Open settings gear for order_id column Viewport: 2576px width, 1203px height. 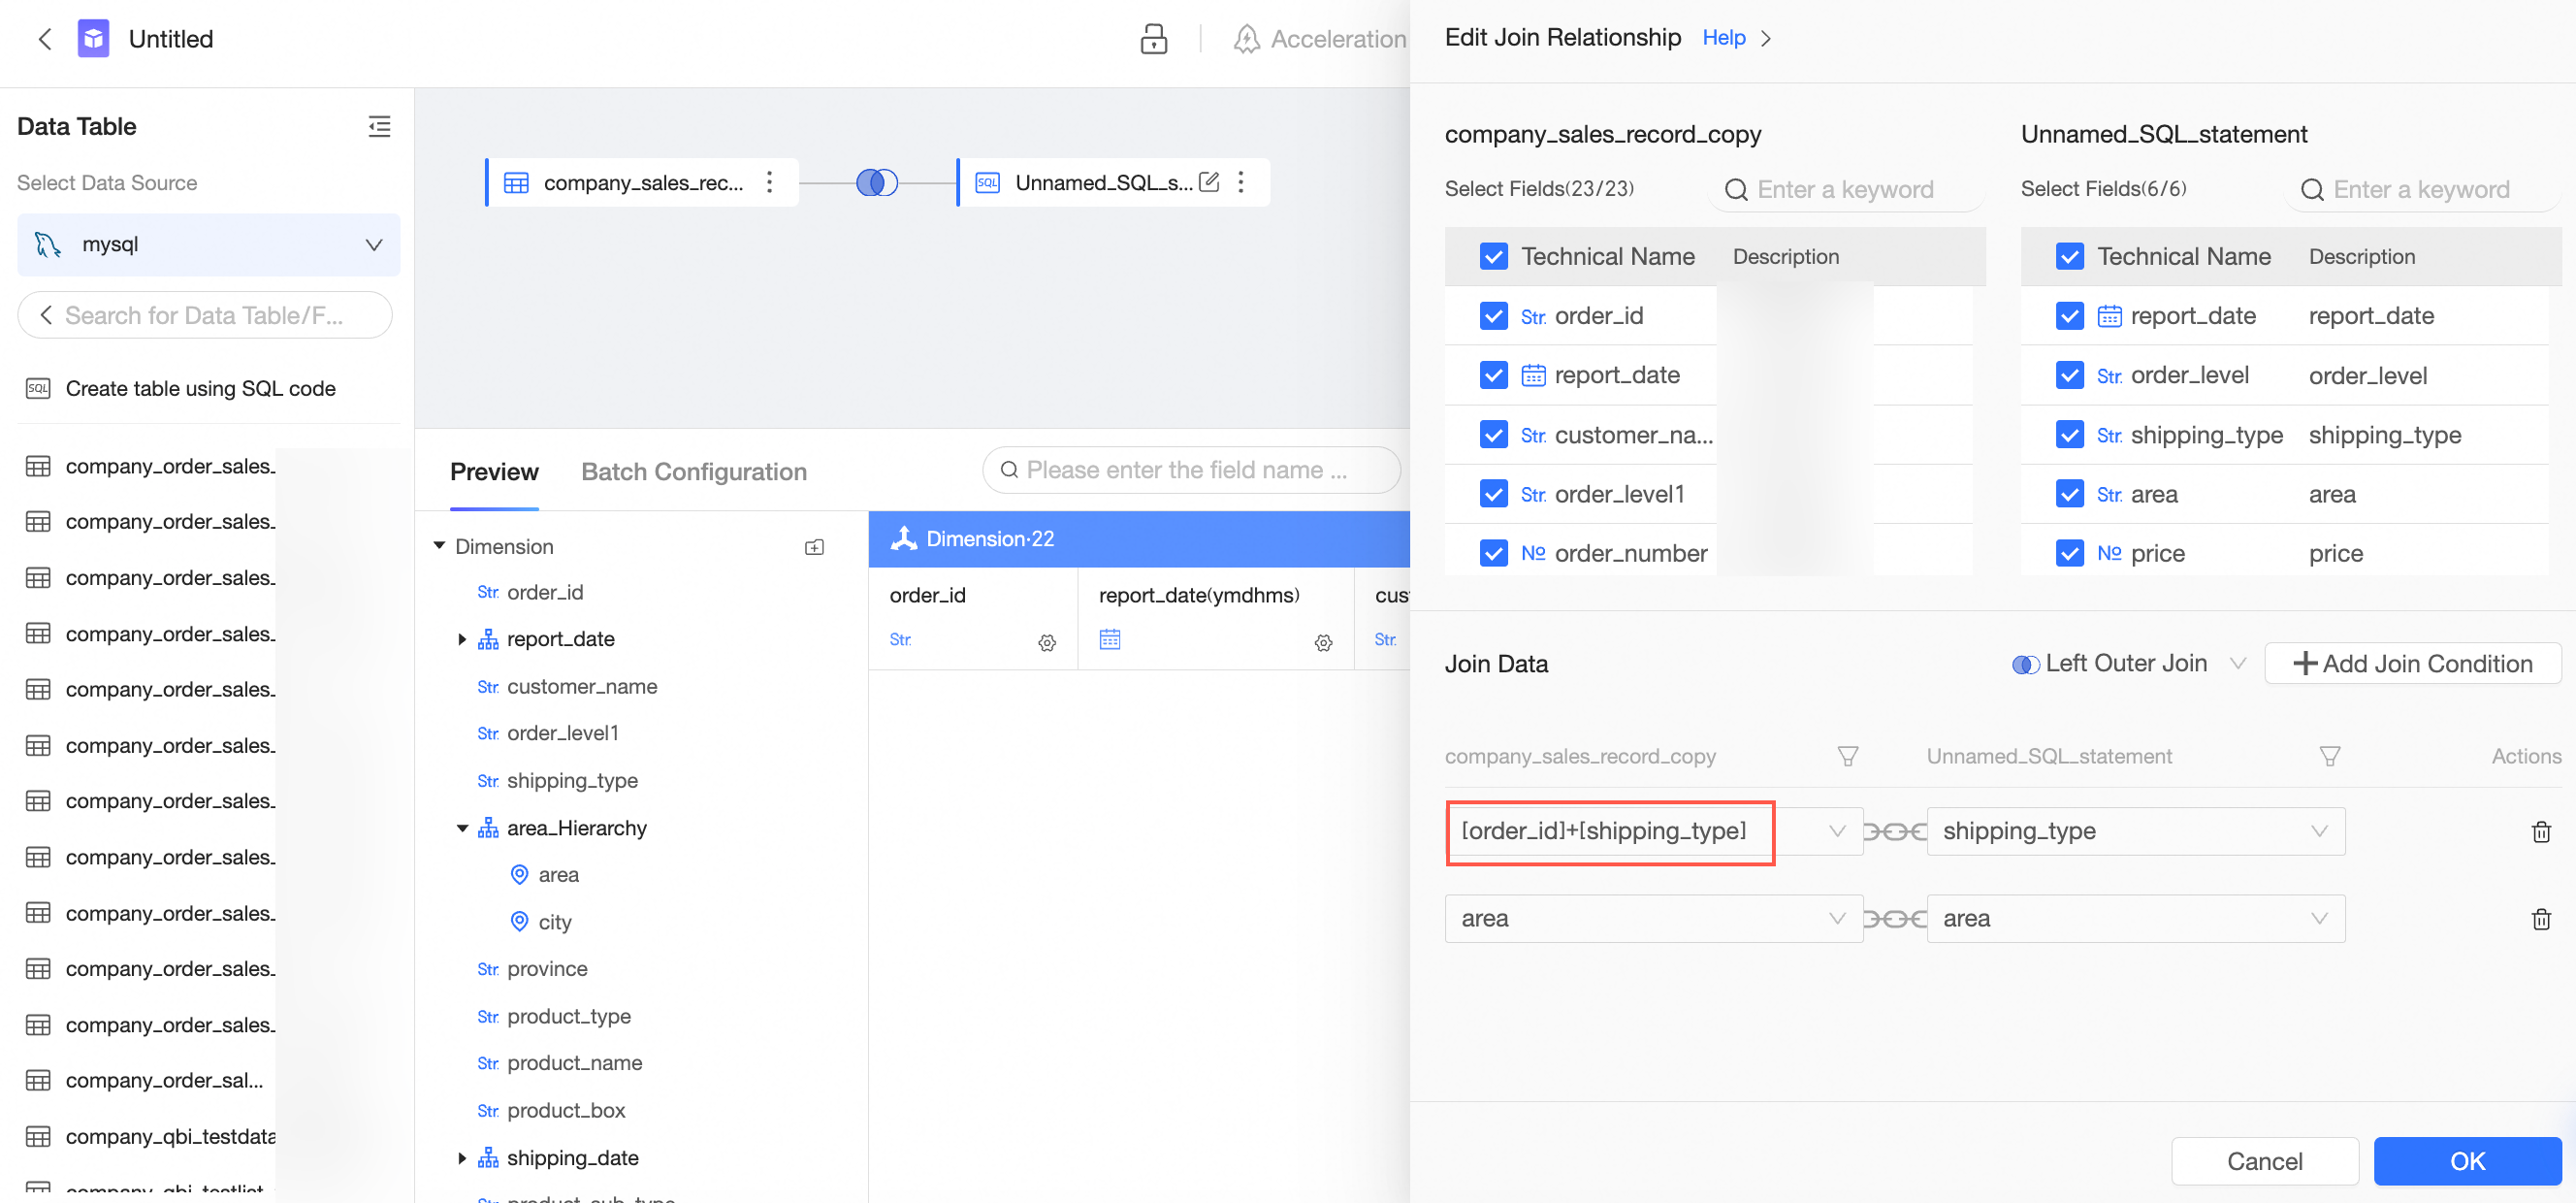click(x=1046, y=642)
